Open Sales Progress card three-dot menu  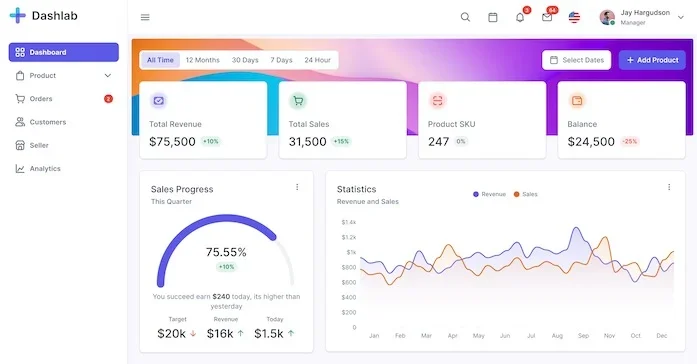tap(297, 187)
